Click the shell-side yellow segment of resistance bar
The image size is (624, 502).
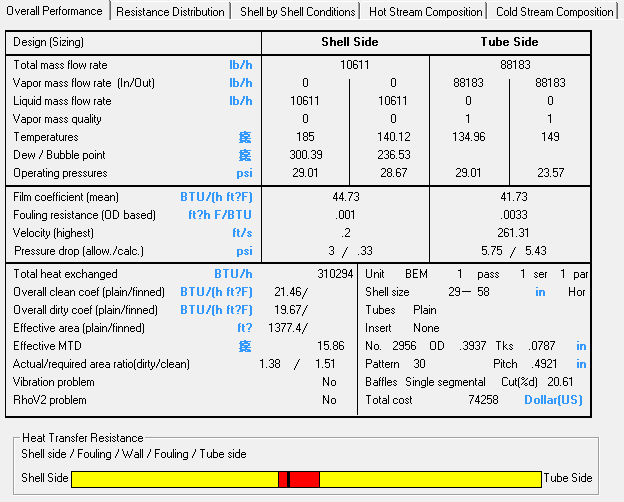pos(175,479)
